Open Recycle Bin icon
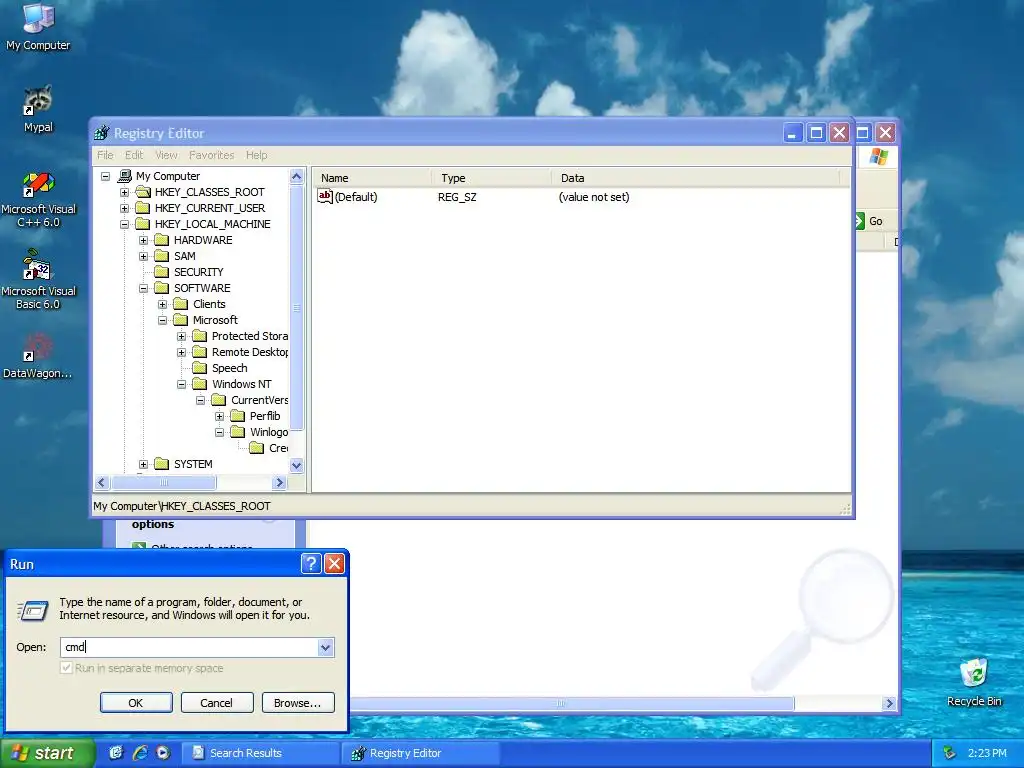This screenshot has height=768, width=1024. 974,682
